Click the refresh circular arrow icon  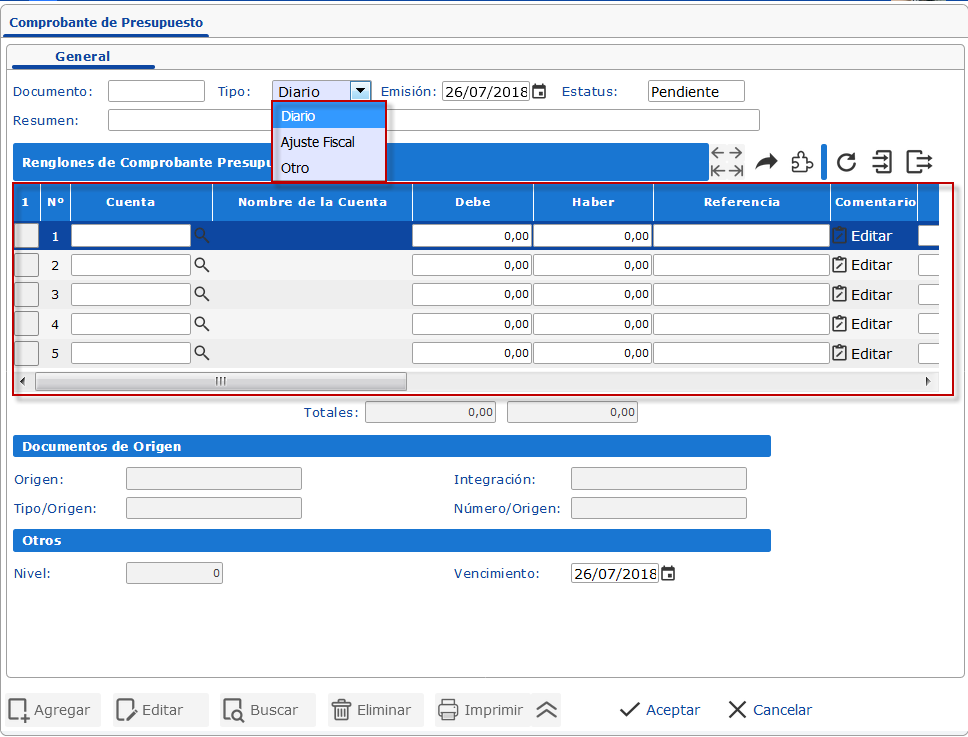point(846,162)
